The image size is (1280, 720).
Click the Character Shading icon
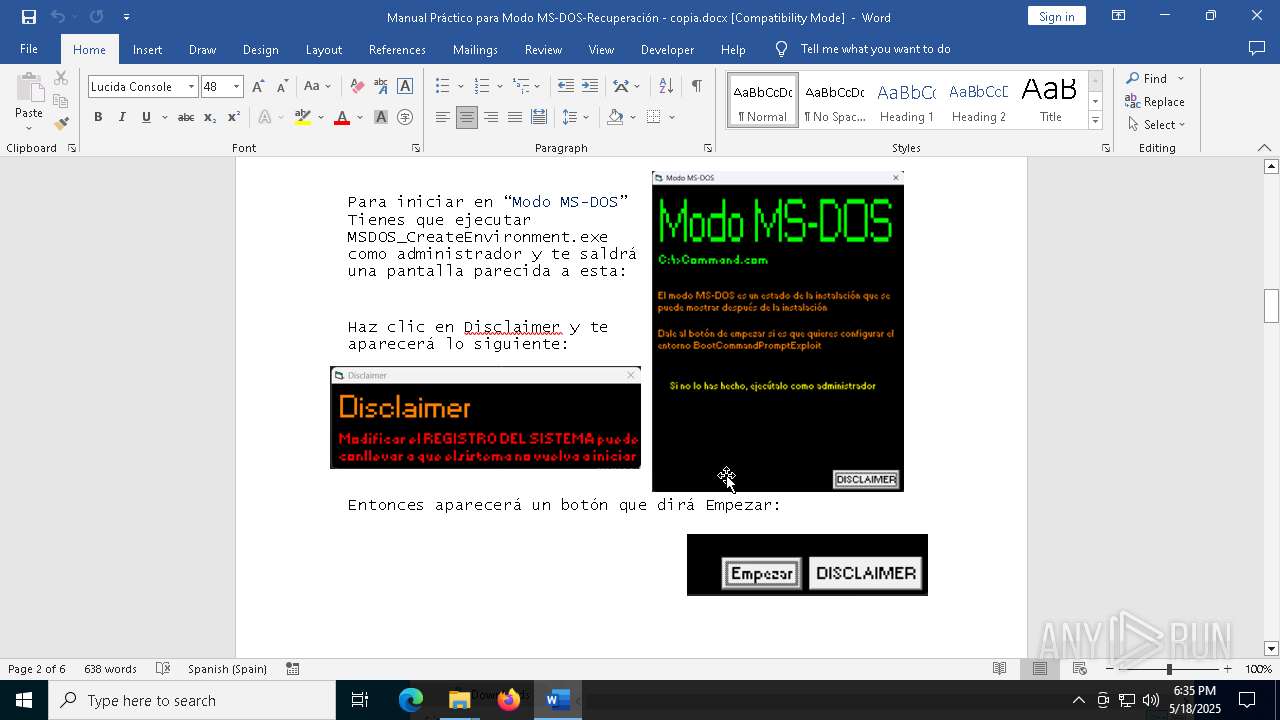(381, 117)
